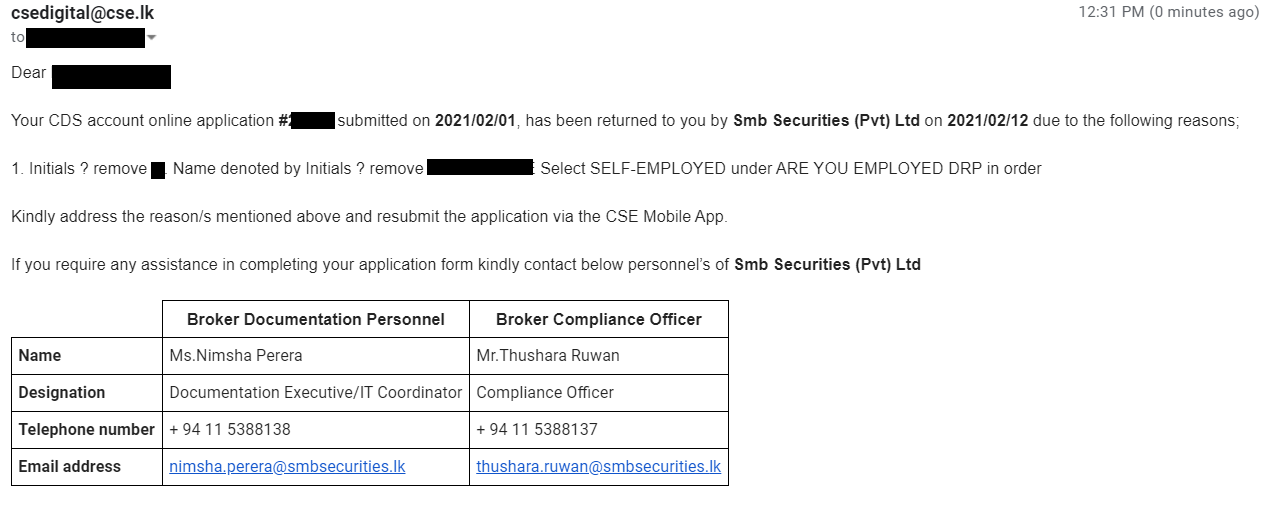Click sender address csedigital@cse.lk
1278x519 pixels.
(82, 13)
